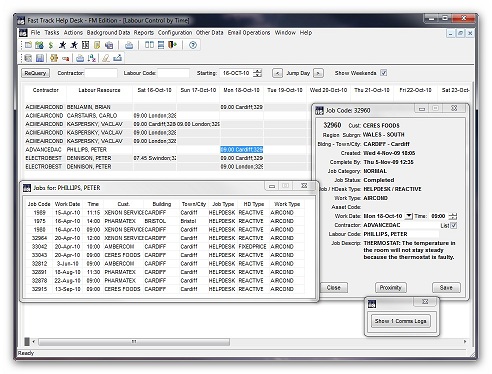Image resolution: width=492 pixels, height=374 pixels.
Task: Click Save in the Job Code window
Action: tap(446, 288)
